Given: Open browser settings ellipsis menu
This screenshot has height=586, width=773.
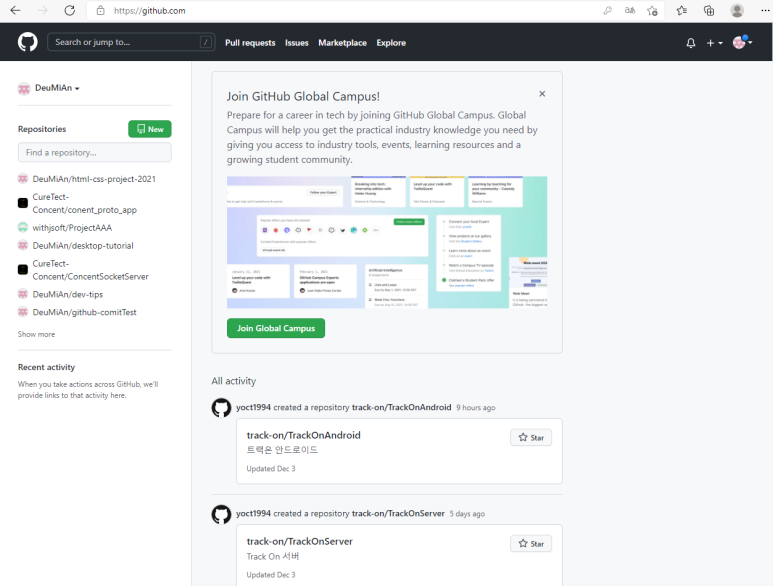Looking at the screenshot, I should (765, 10).
